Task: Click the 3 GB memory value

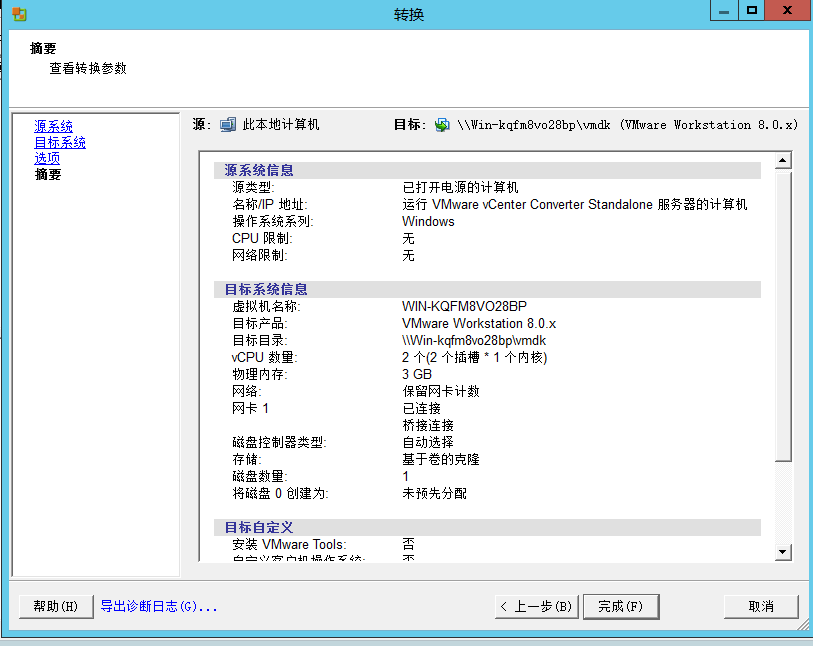Action: [x=417, y=374]
